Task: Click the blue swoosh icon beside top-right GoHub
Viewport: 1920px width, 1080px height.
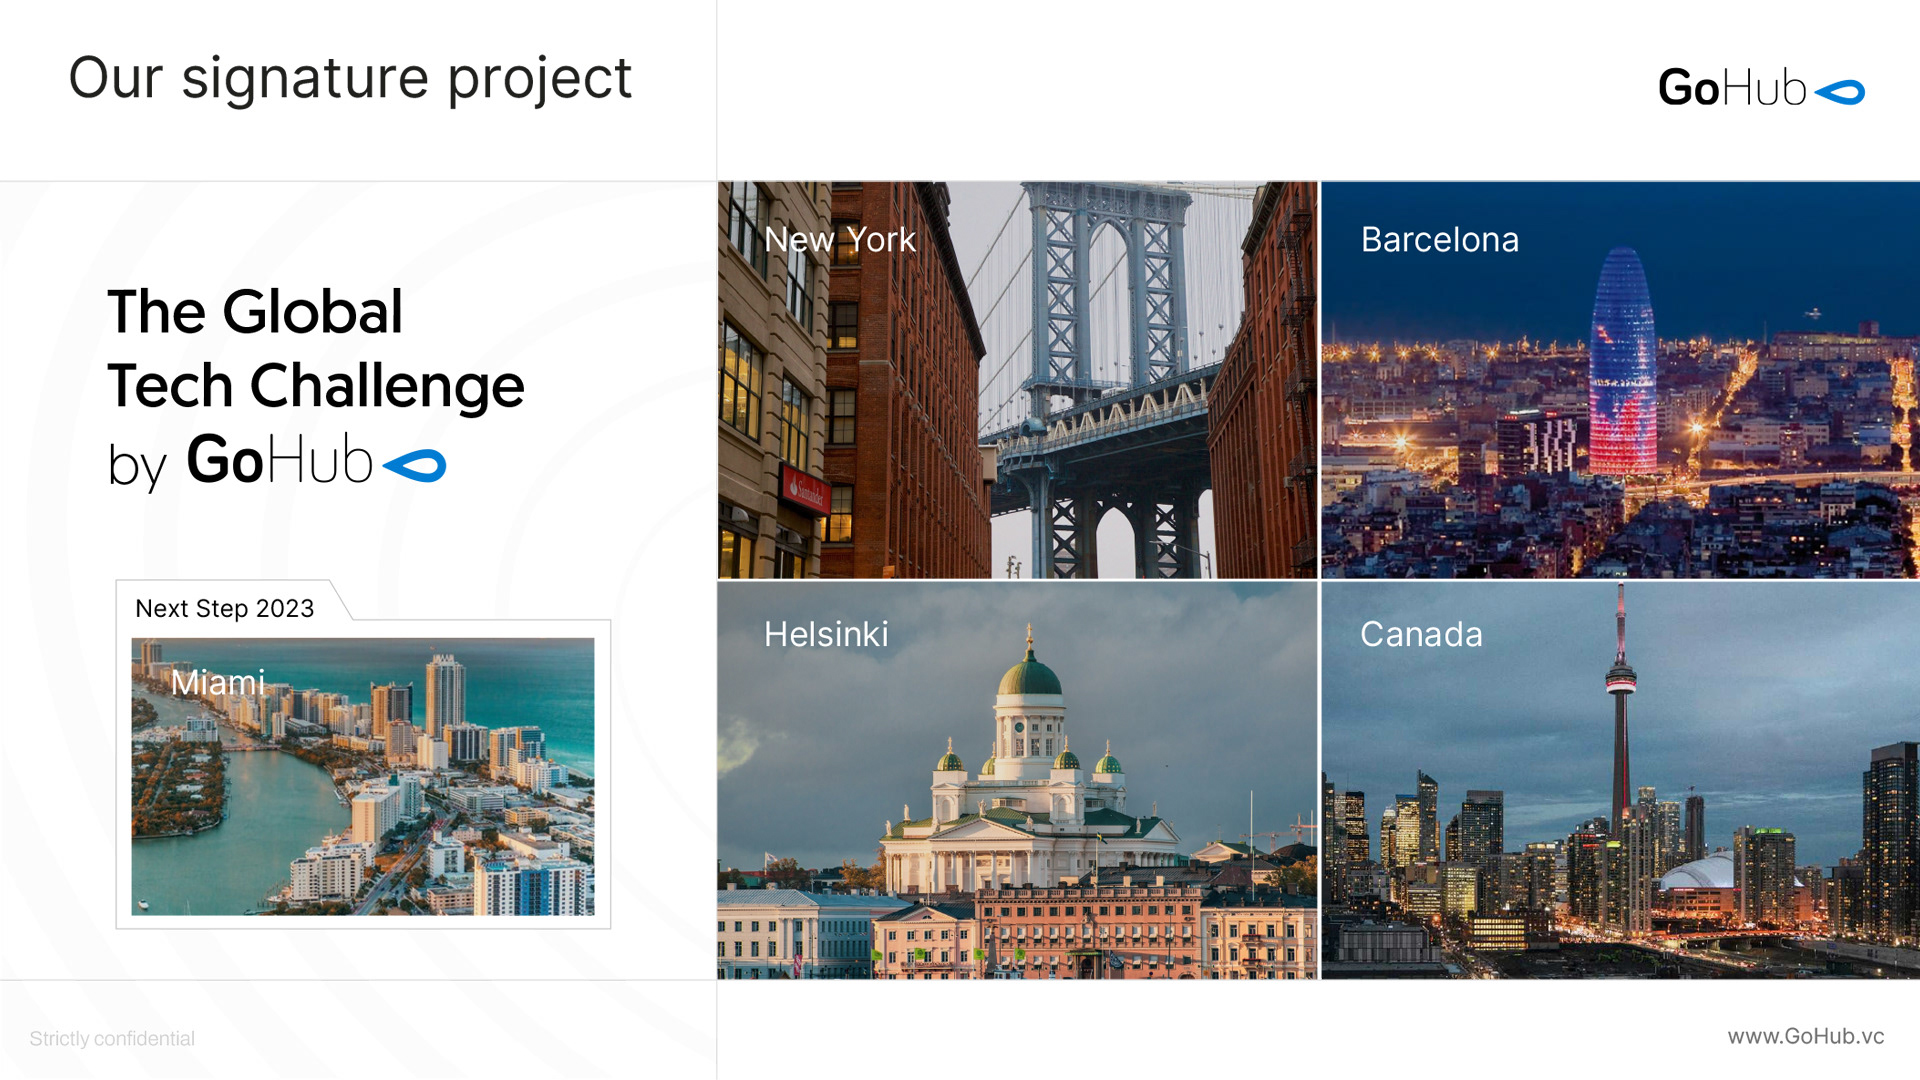Action: [x=1840, y=92]
